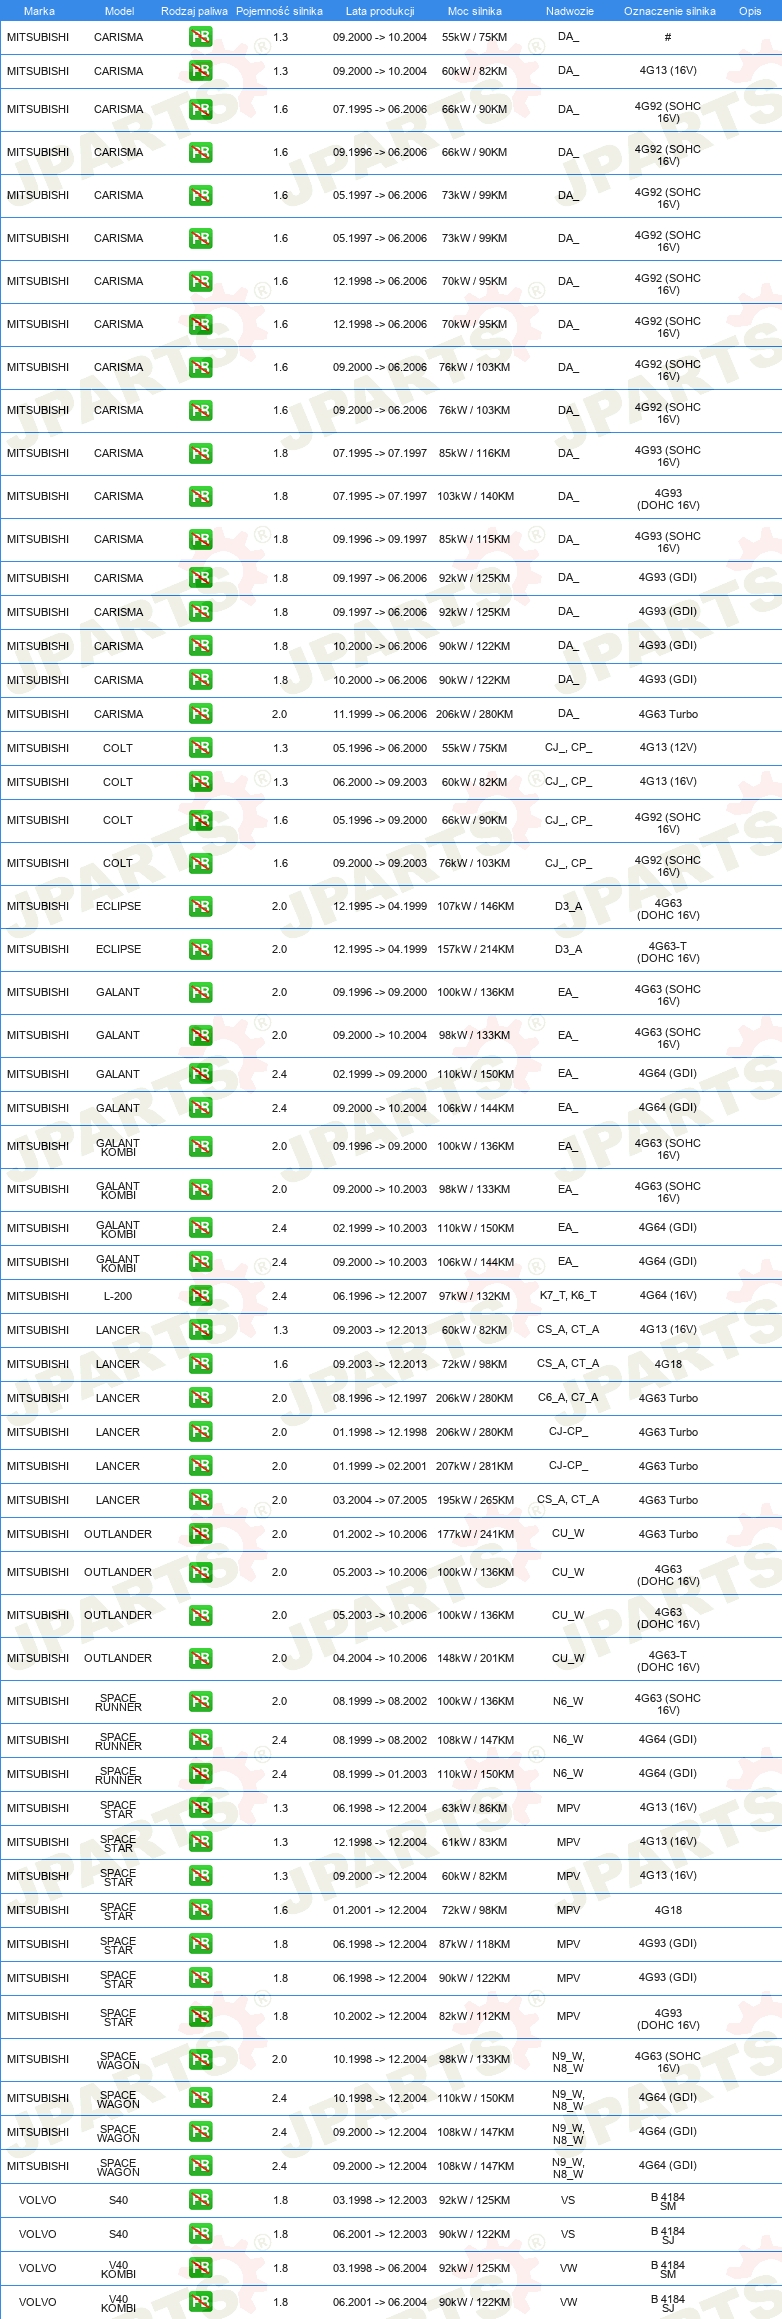Click the Oznaczenie silnika column header

669,11
